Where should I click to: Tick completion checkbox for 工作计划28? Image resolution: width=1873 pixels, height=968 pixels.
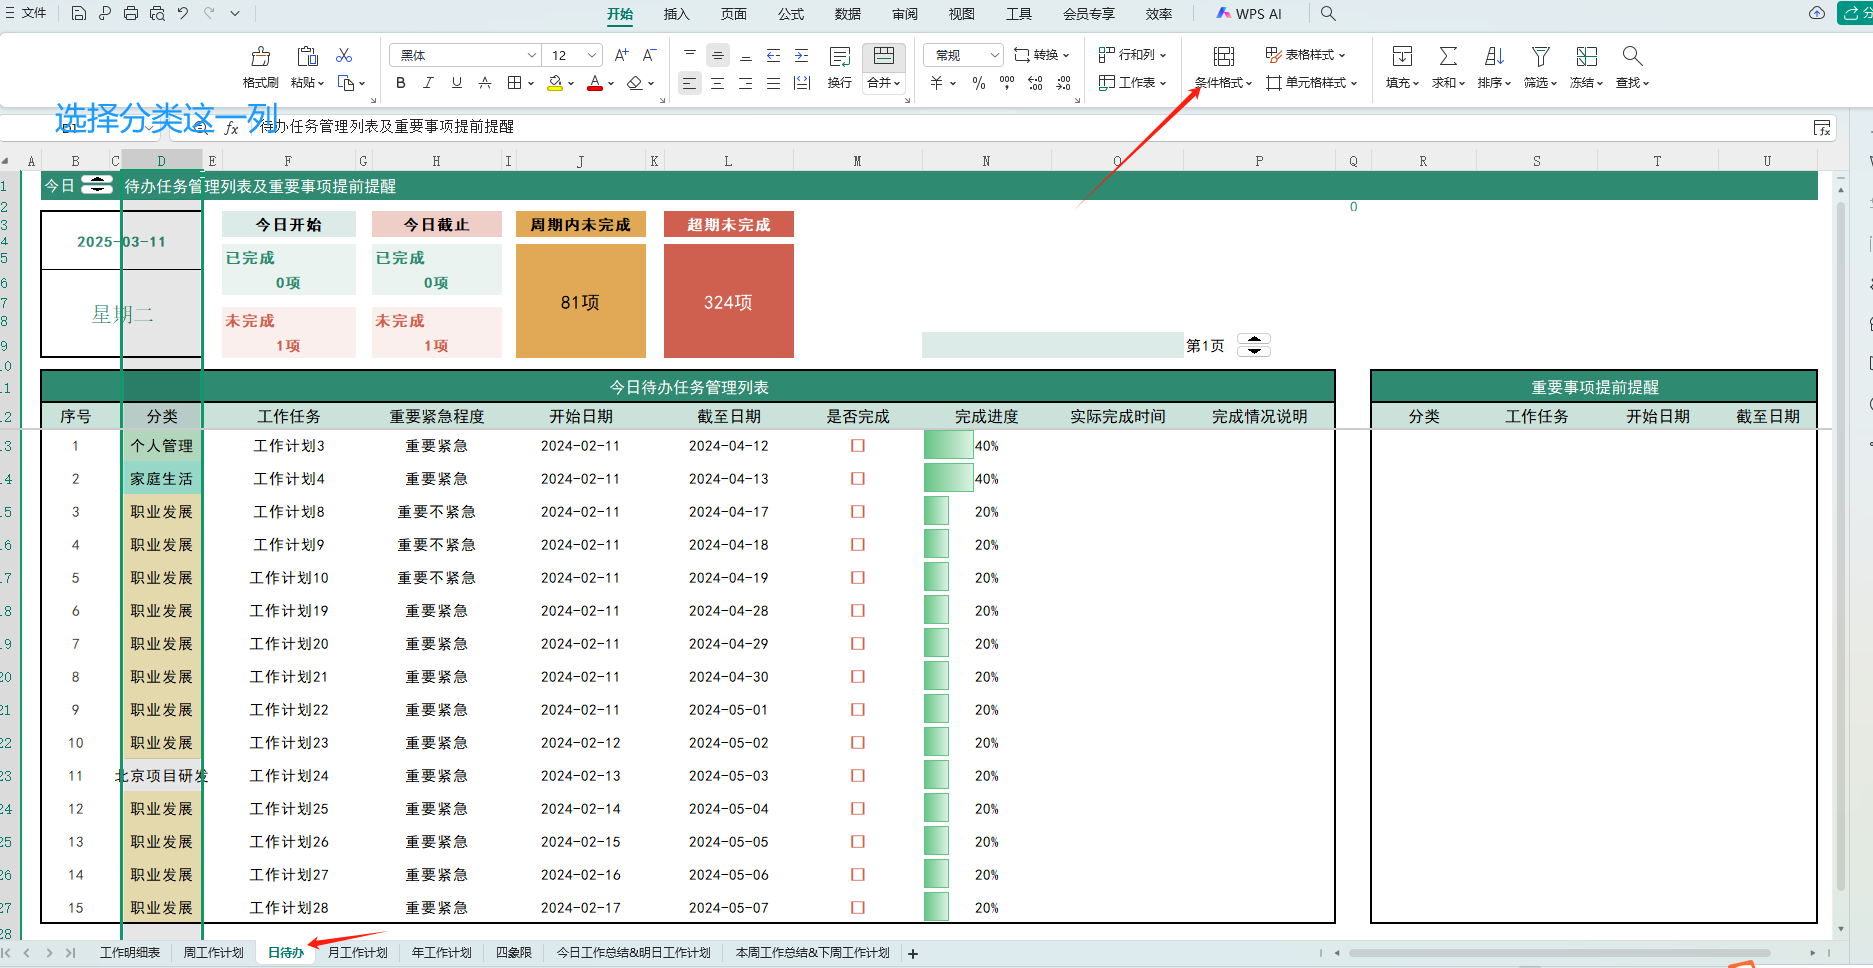(858, 908)
